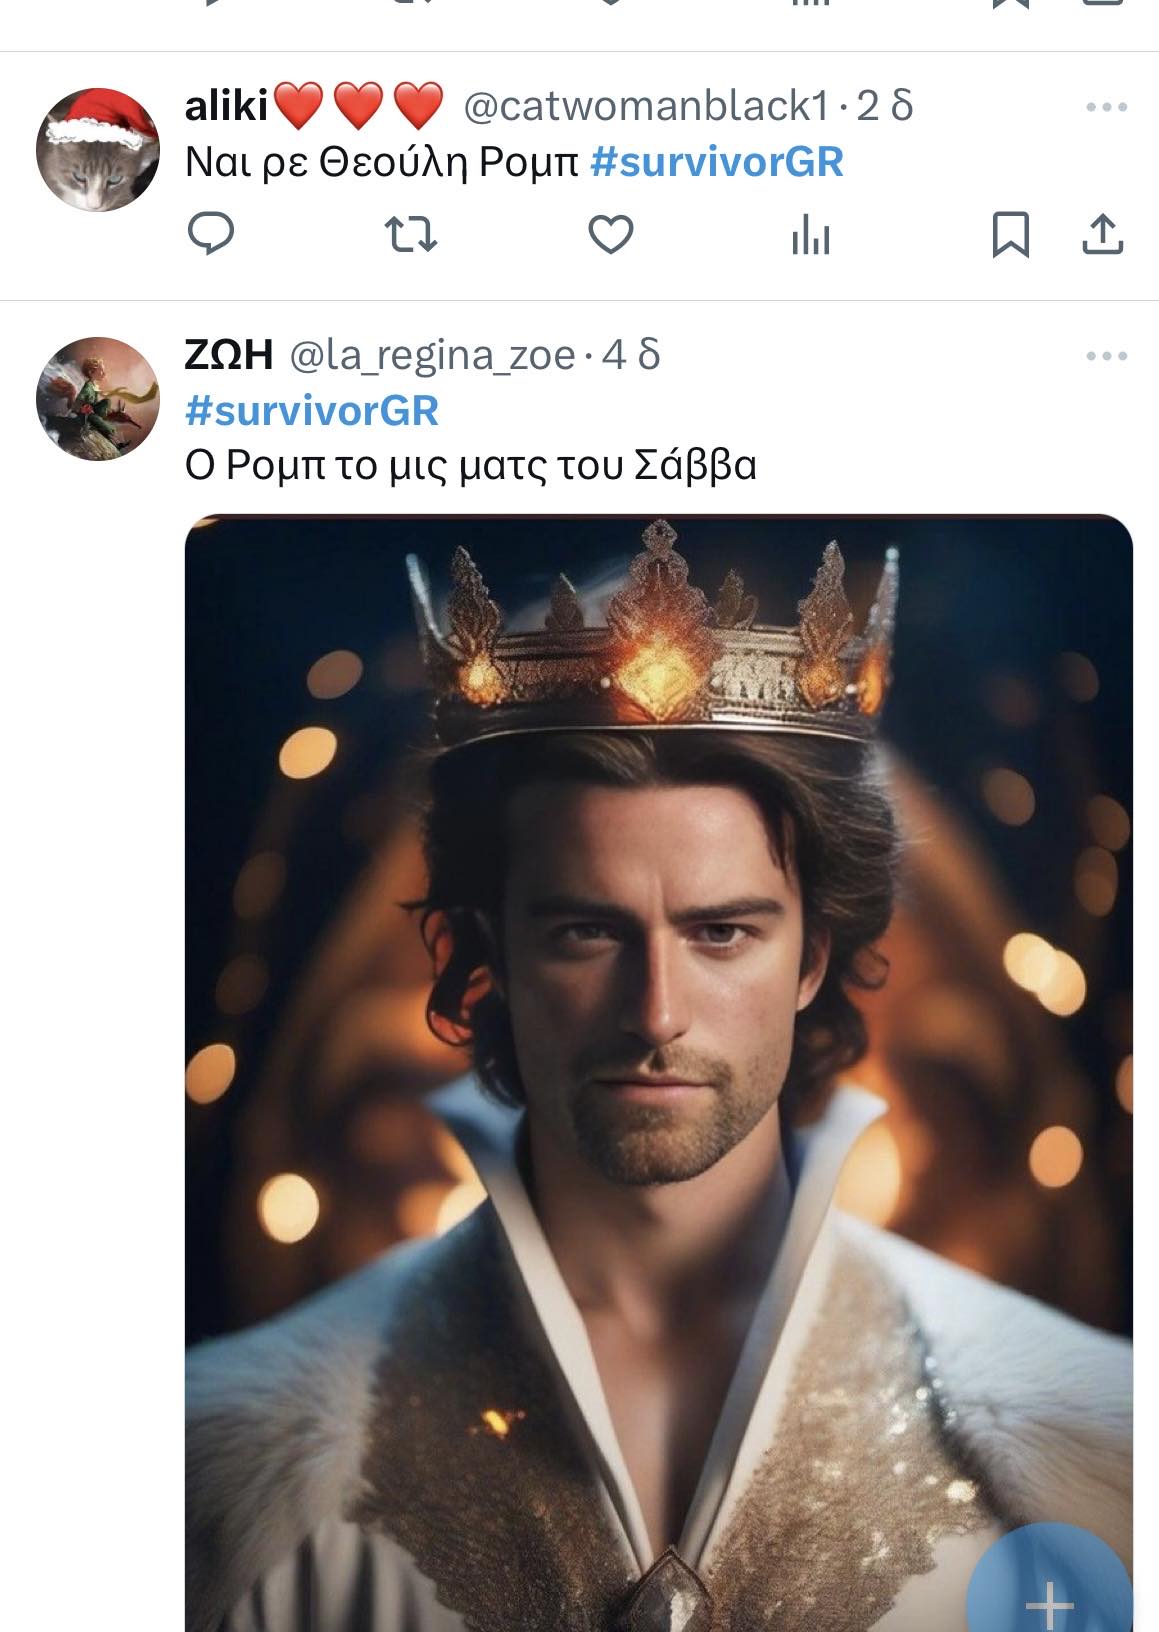Share aliki's tweet via share icon
The height and width of the screenshot is (1632, 1159).
[1103, 235]
